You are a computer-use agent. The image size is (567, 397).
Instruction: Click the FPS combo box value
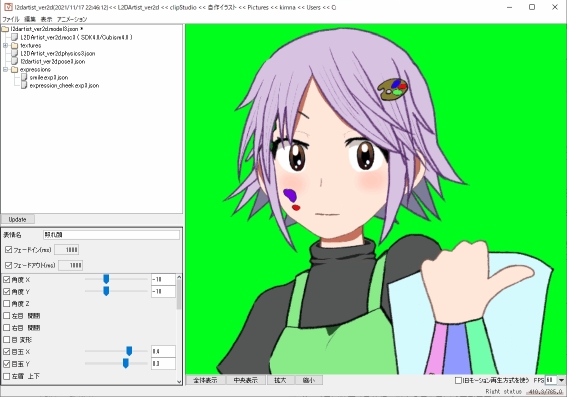551,380
